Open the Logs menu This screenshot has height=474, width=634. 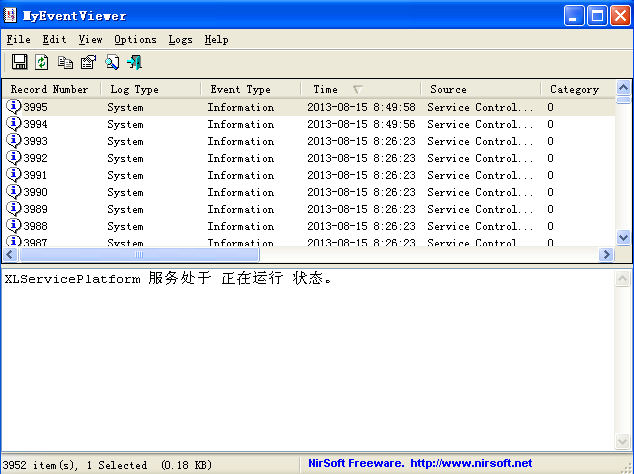pos(181,40)
